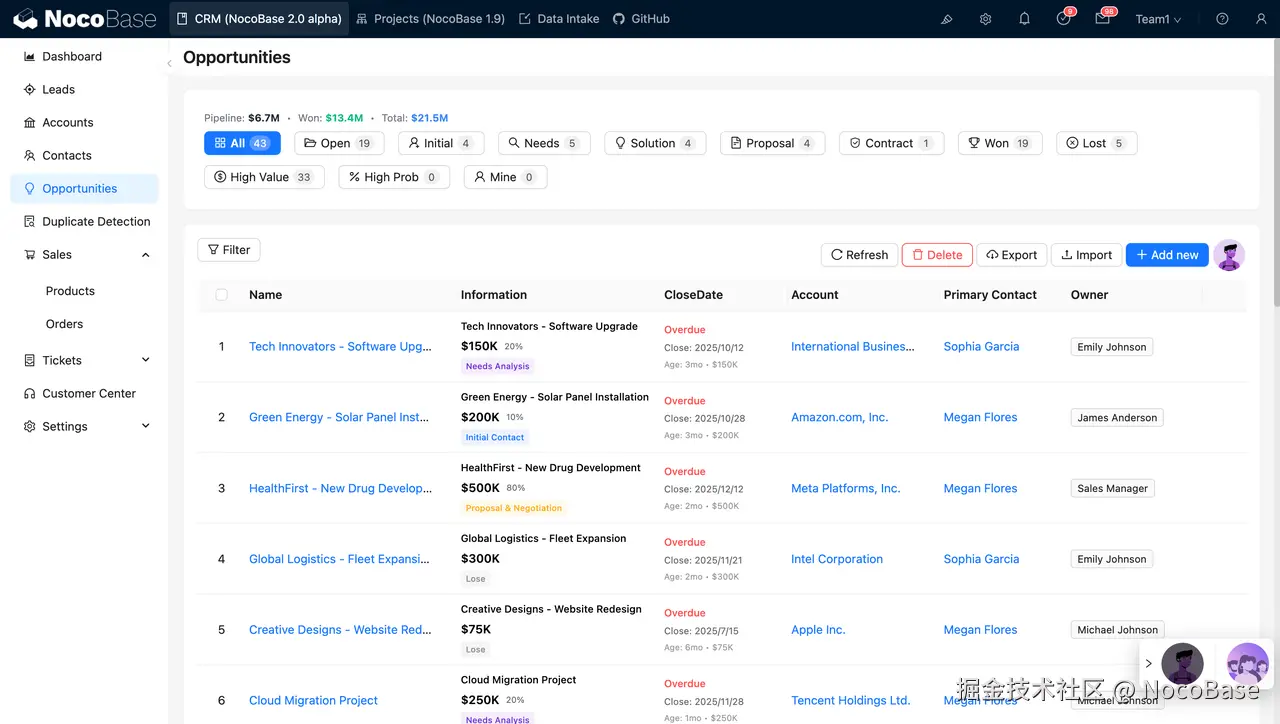Open Leads from the sidebar
This screenshot has height=724, width=1280.
click(x=84, y=90)
